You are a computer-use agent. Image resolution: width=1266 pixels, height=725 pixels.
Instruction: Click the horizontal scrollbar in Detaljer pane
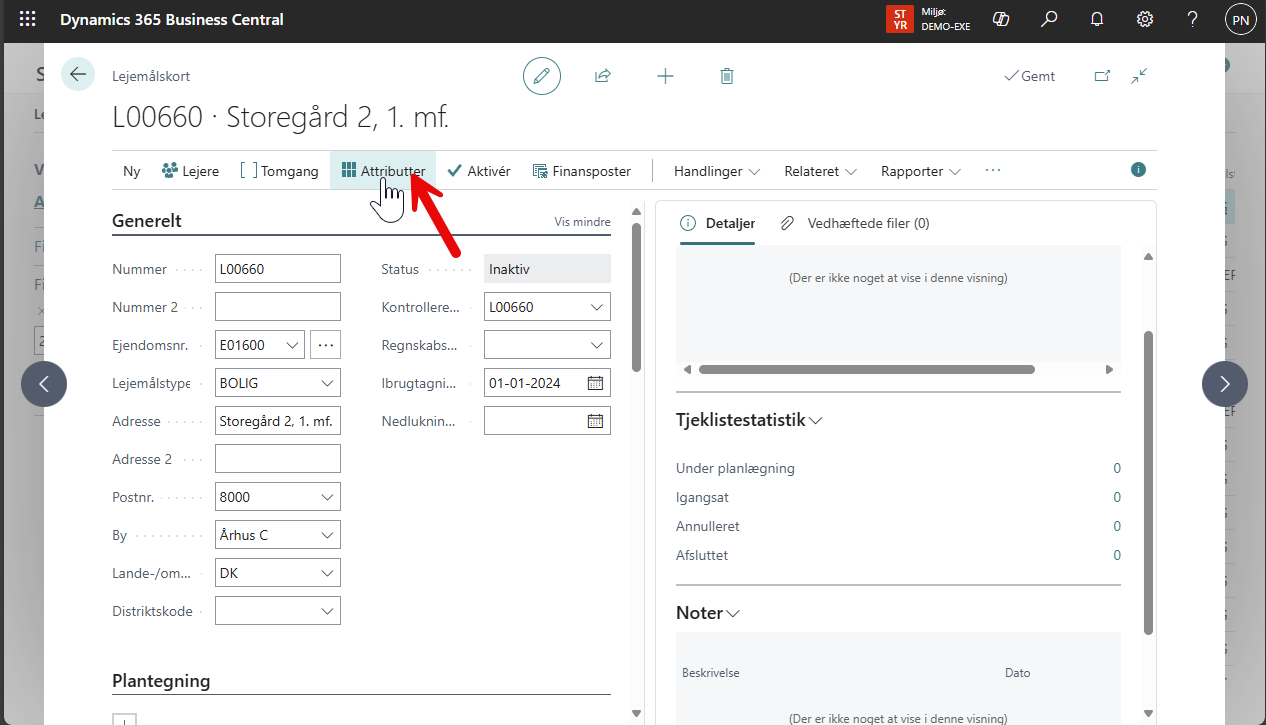click(x=866, y=370)
